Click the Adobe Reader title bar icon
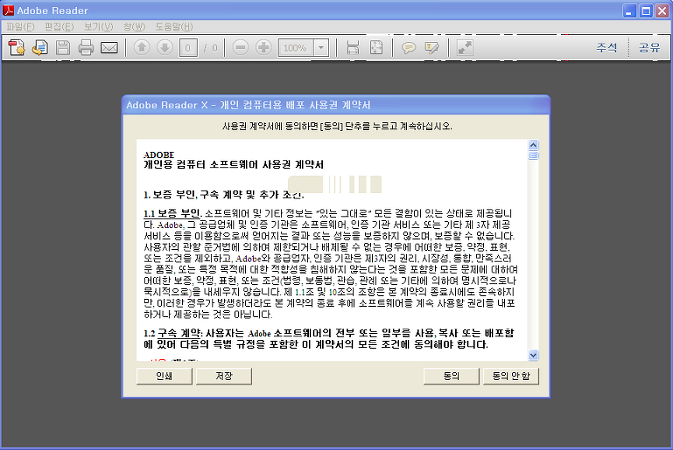Image resolution: width=673 pixels, height=450 pixels. 8,10
